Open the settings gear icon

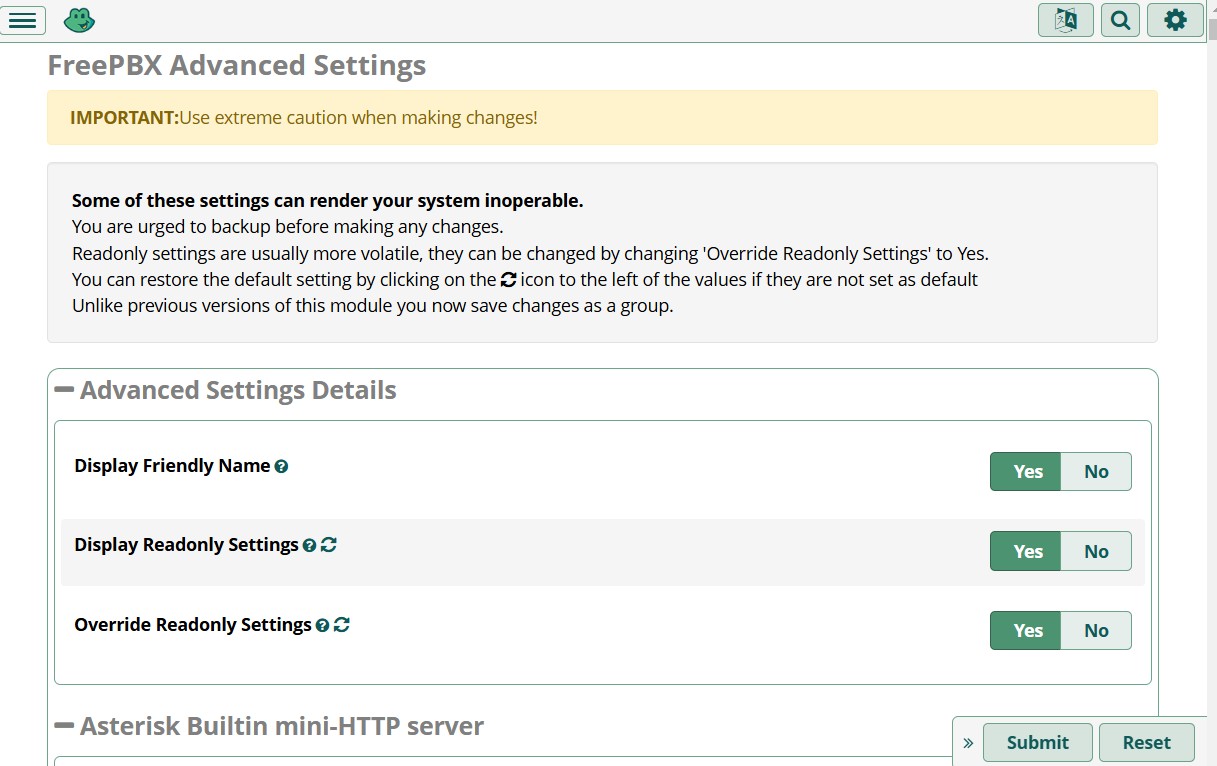coord(1175,20)
